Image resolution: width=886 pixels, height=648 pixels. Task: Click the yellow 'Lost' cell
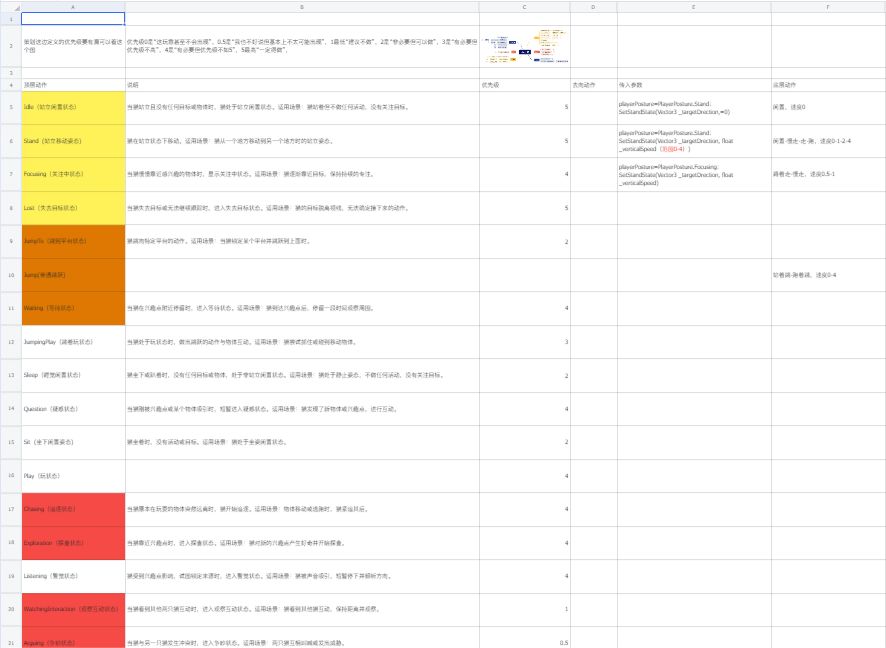(x=73, y=208)
